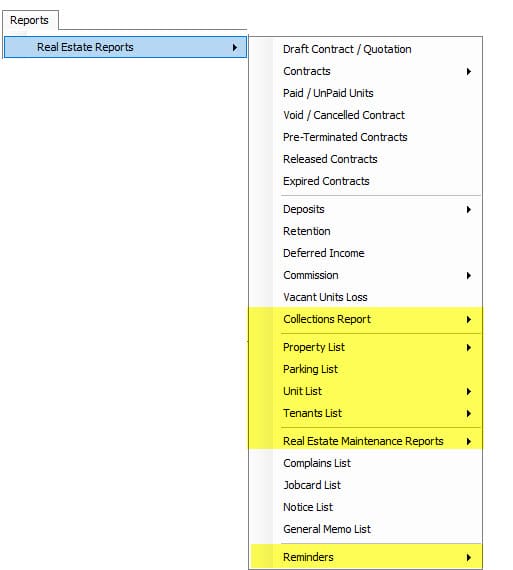This screenshot has width=513, height=570.
Task: Open the Reports tab
Action: (x=29, y=20)
